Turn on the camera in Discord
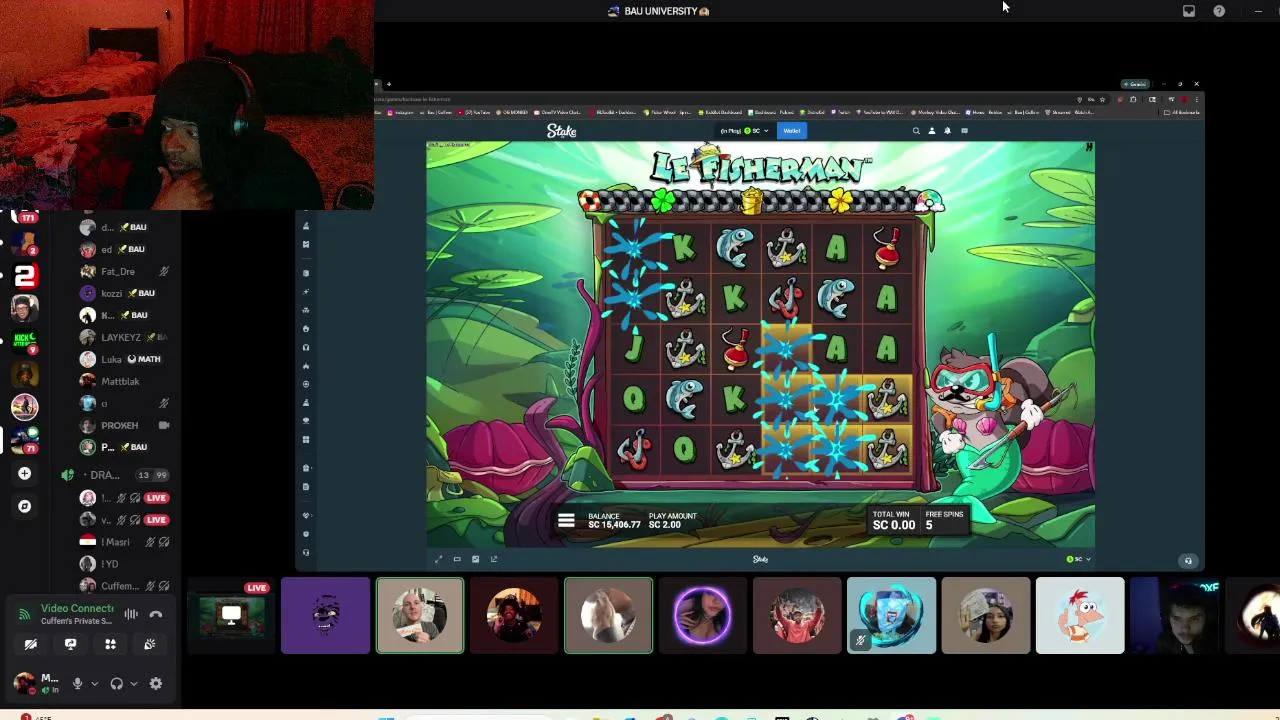Viewport: 1280px width, 720px height. click(x=31, y=645)
